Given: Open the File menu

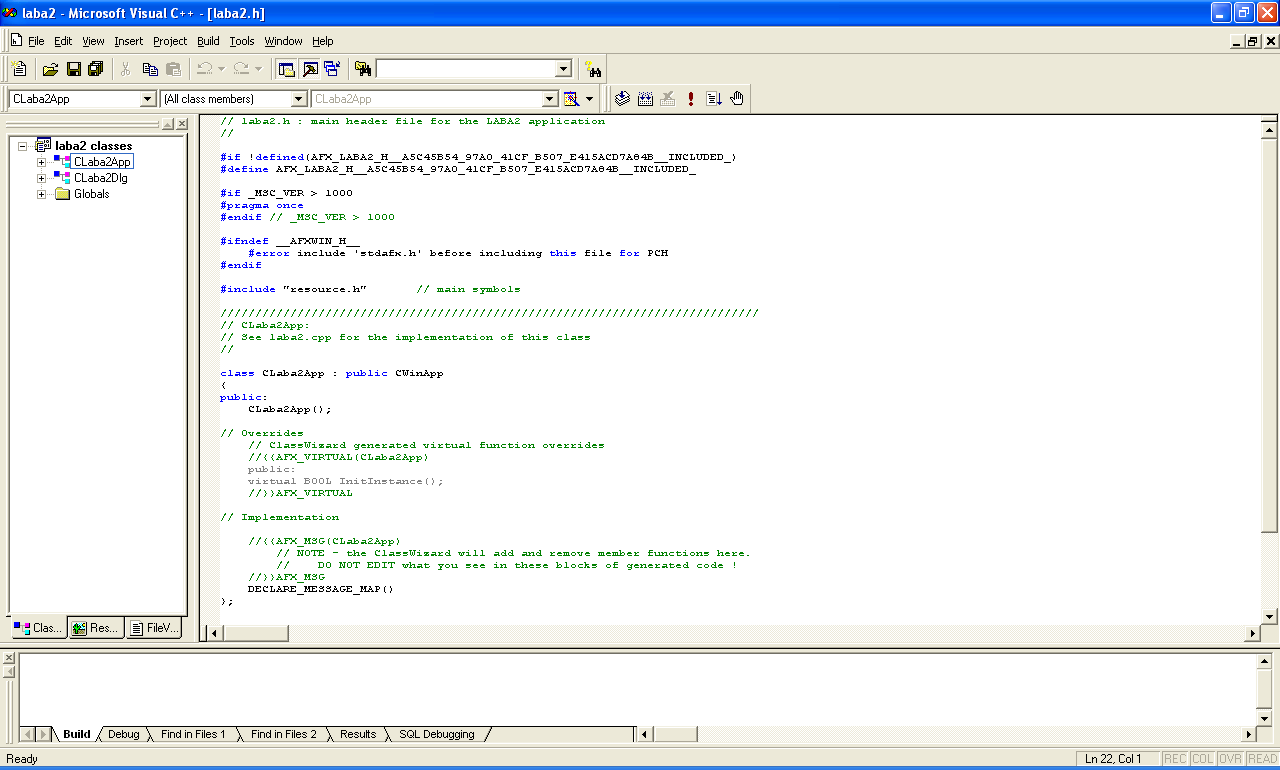Looking at the screenshot, I should click(36, 41).
